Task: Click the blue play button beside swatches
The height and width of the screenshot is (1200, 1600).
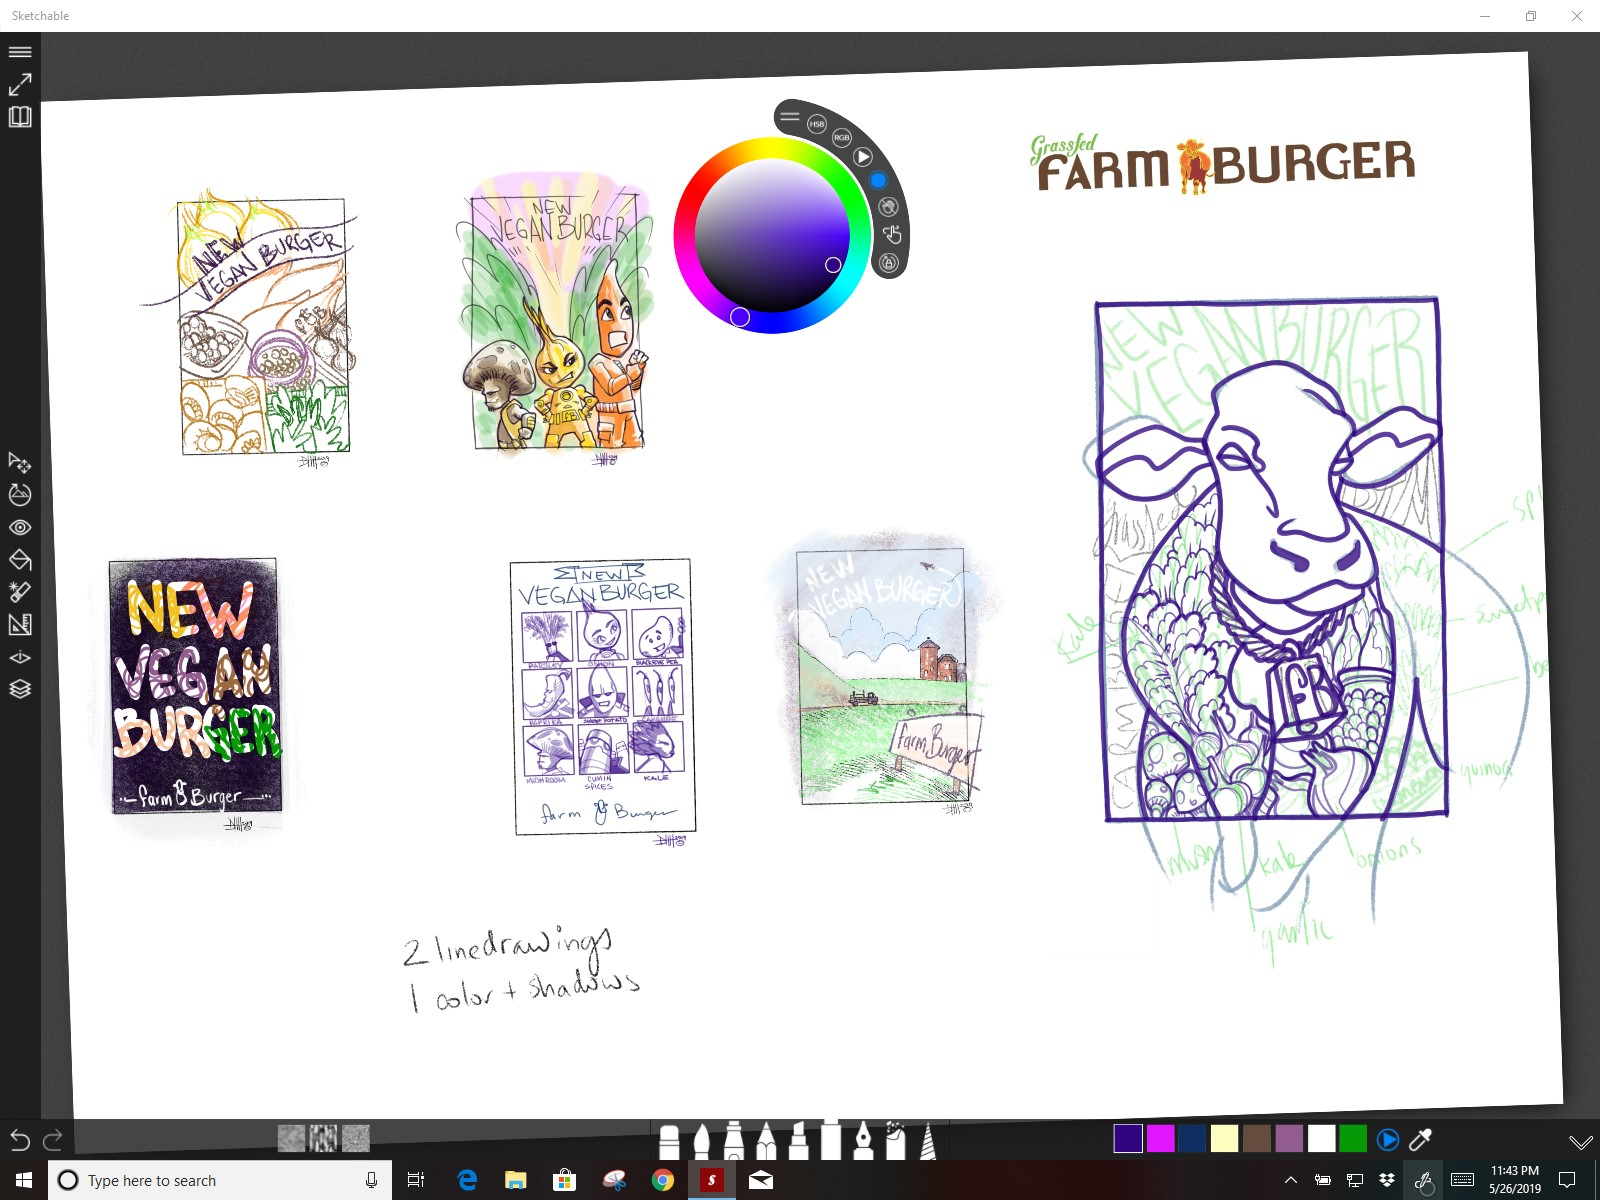Action: click(x=1388, y=1139)
